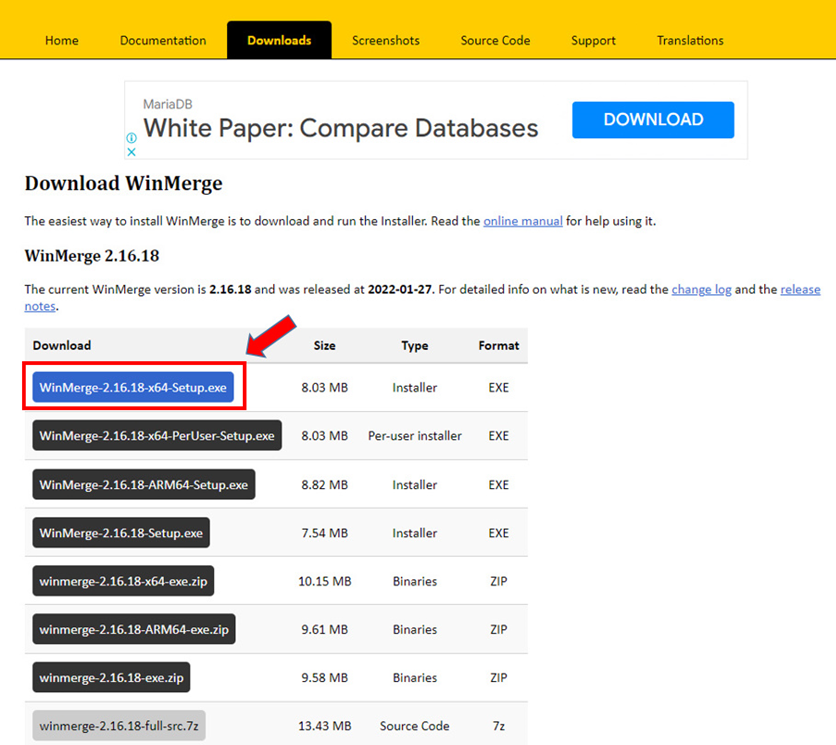
Task: Click the Format column header
Action: click(499, 346)
